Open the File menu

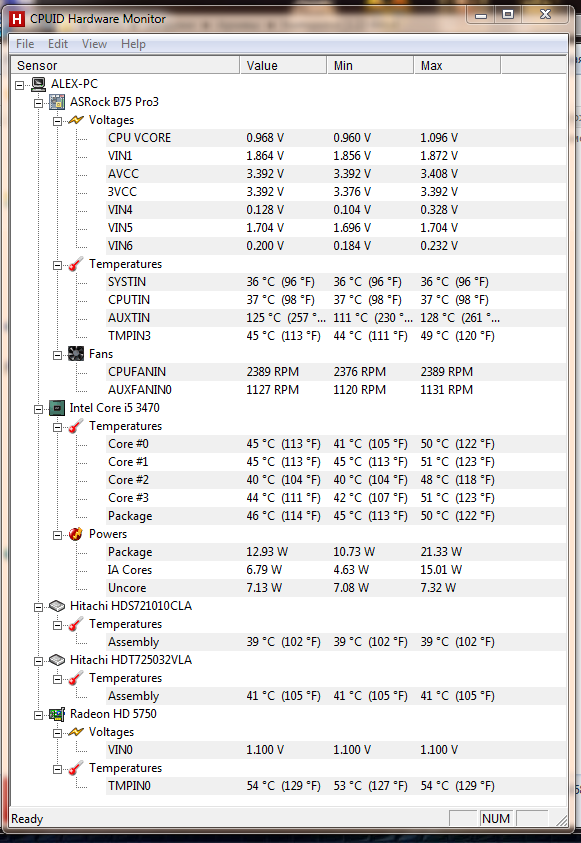click(x=25, y=44)
